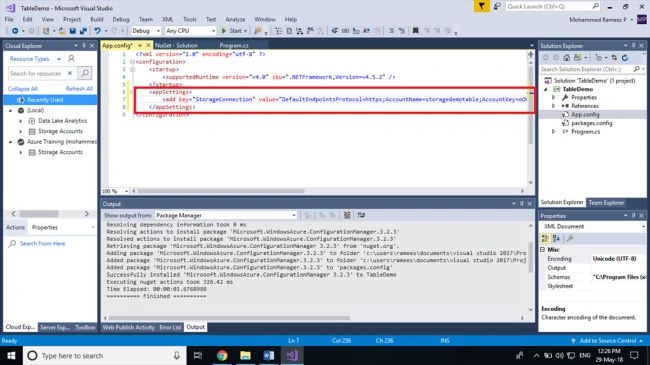Clear the Cloud Explorer search box

pos(70,73)
